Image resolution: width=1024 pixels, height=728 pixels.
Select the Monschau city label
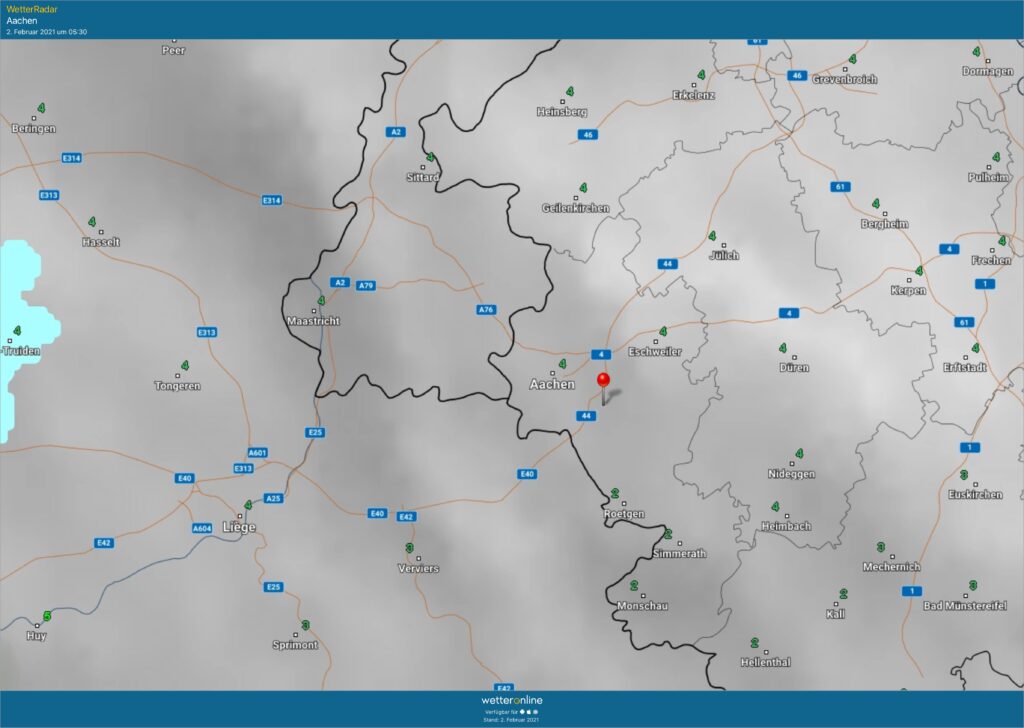pos(642,605)
